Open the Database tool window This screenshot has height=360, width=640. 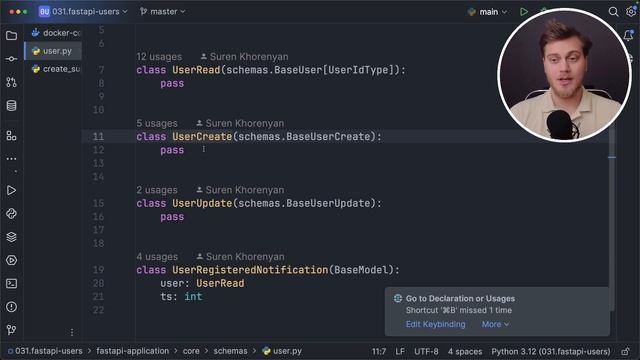coord(11,106)
